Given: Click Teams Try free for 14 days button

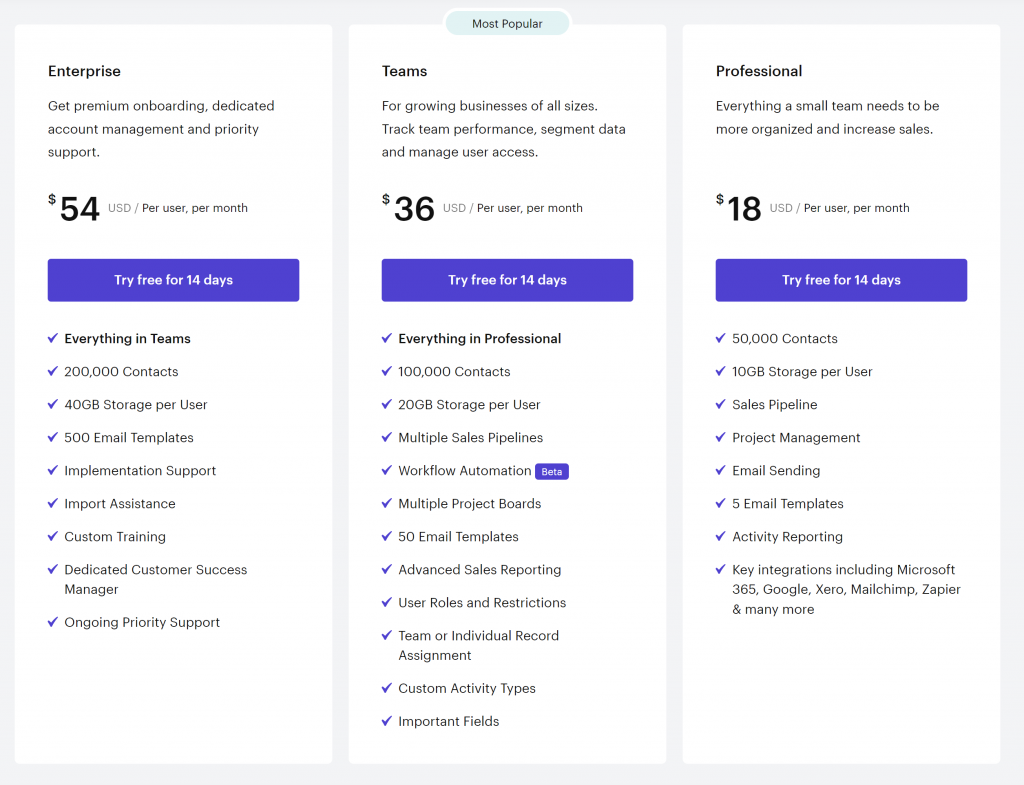Looking at the screenshot, I should pyautogui.click(x=507, y=280).
